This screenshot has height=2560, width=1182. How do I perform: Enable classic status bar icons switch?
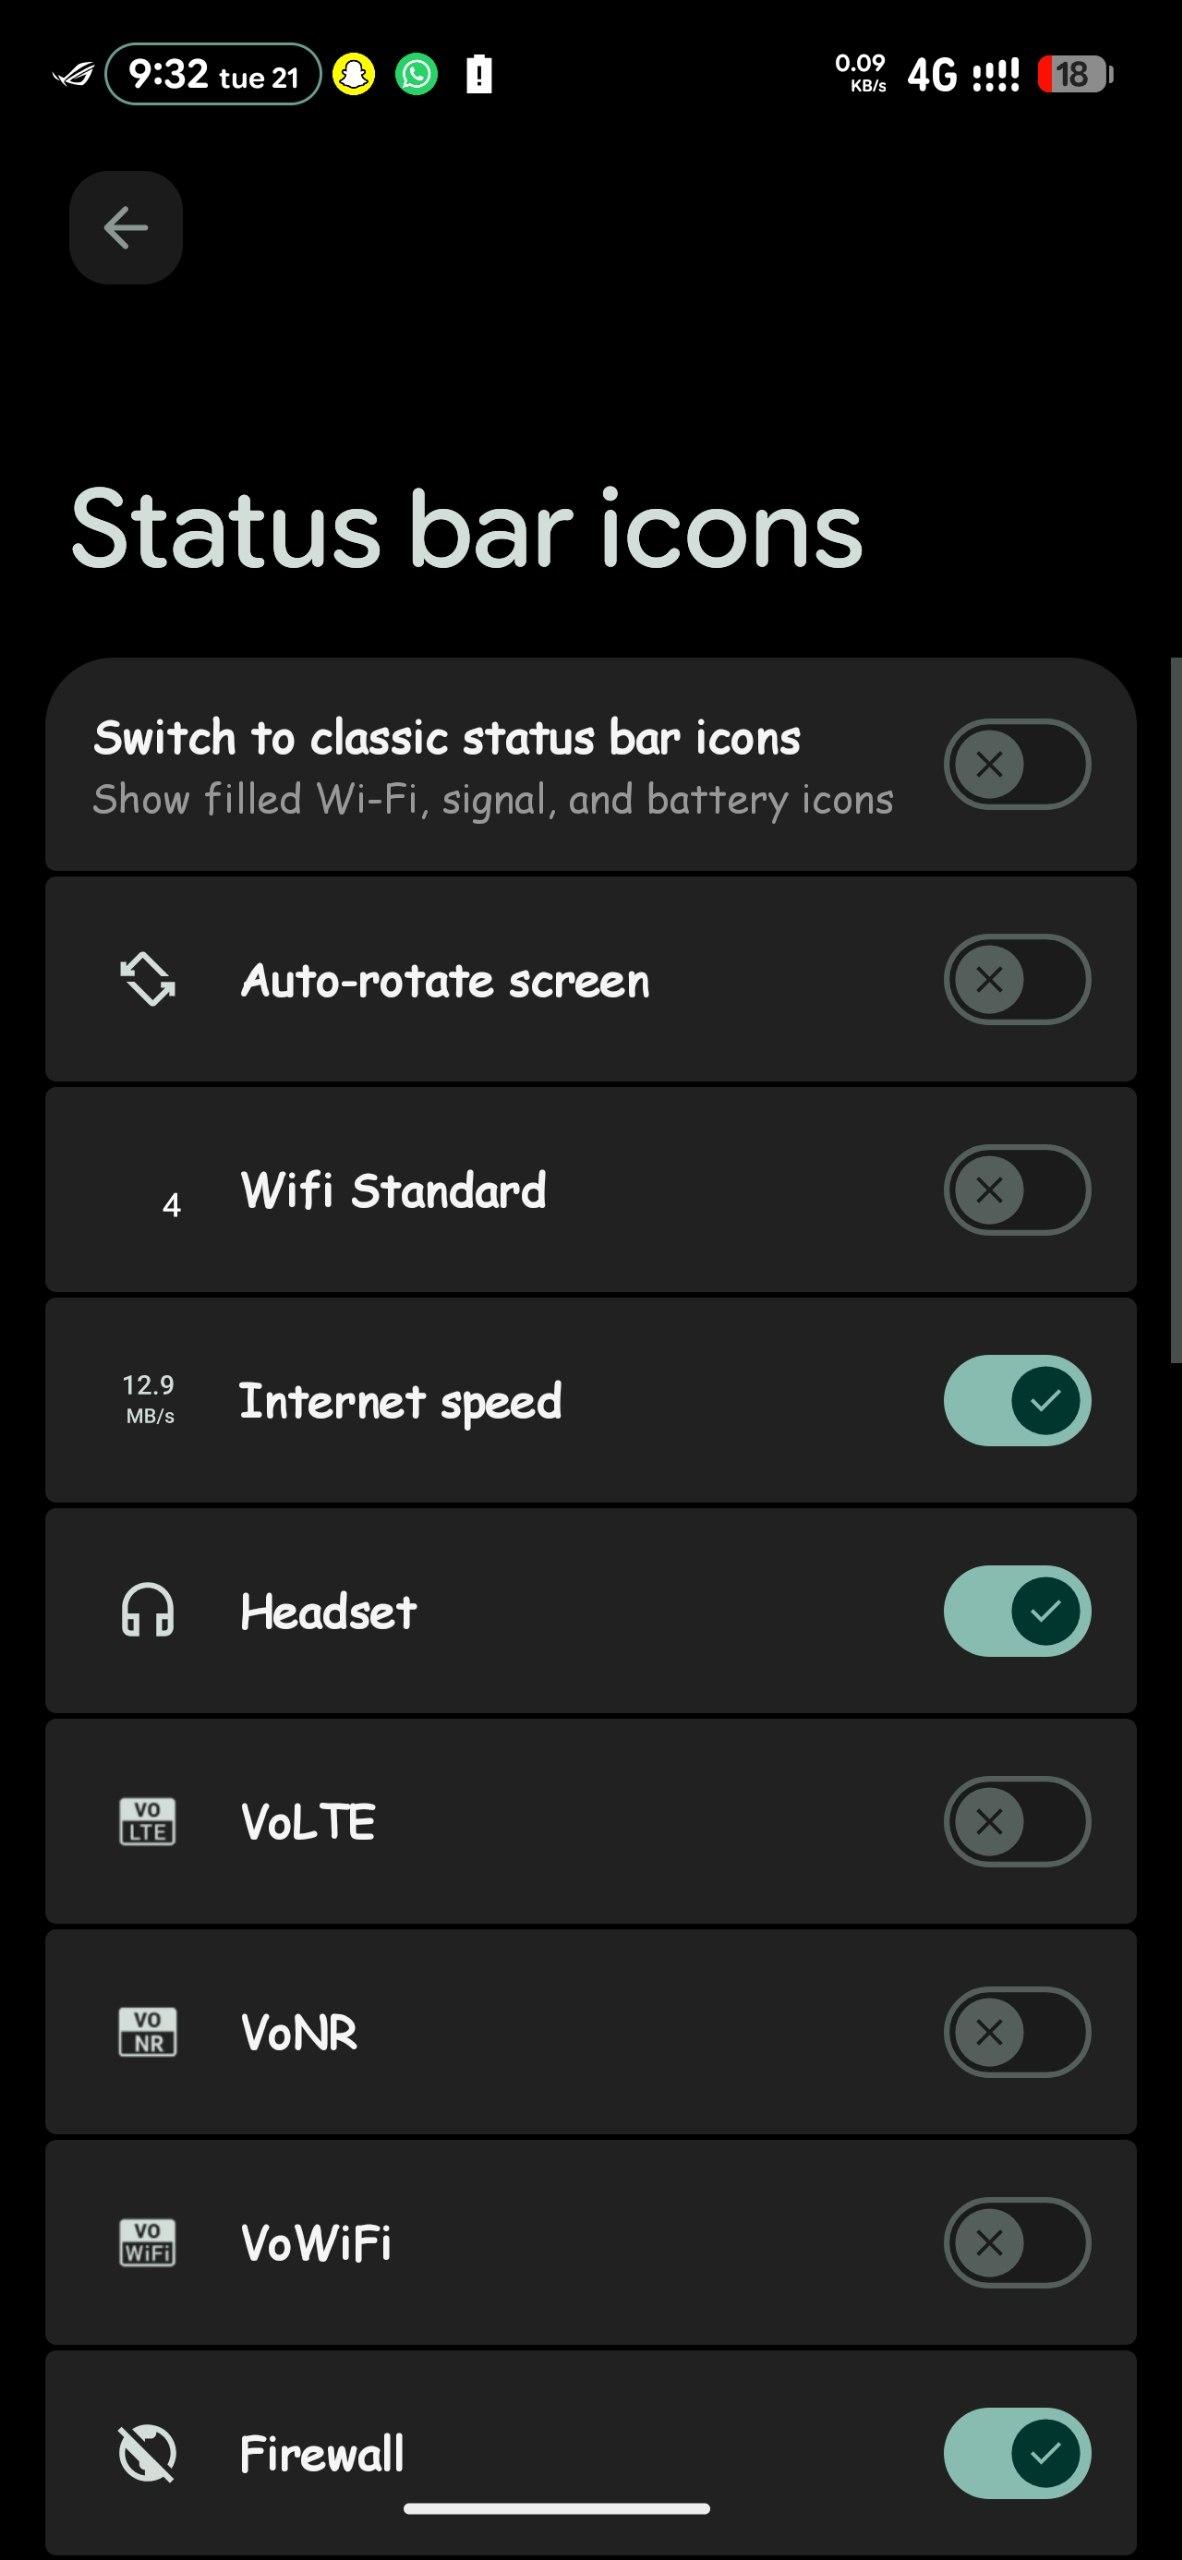[1017, 764]
